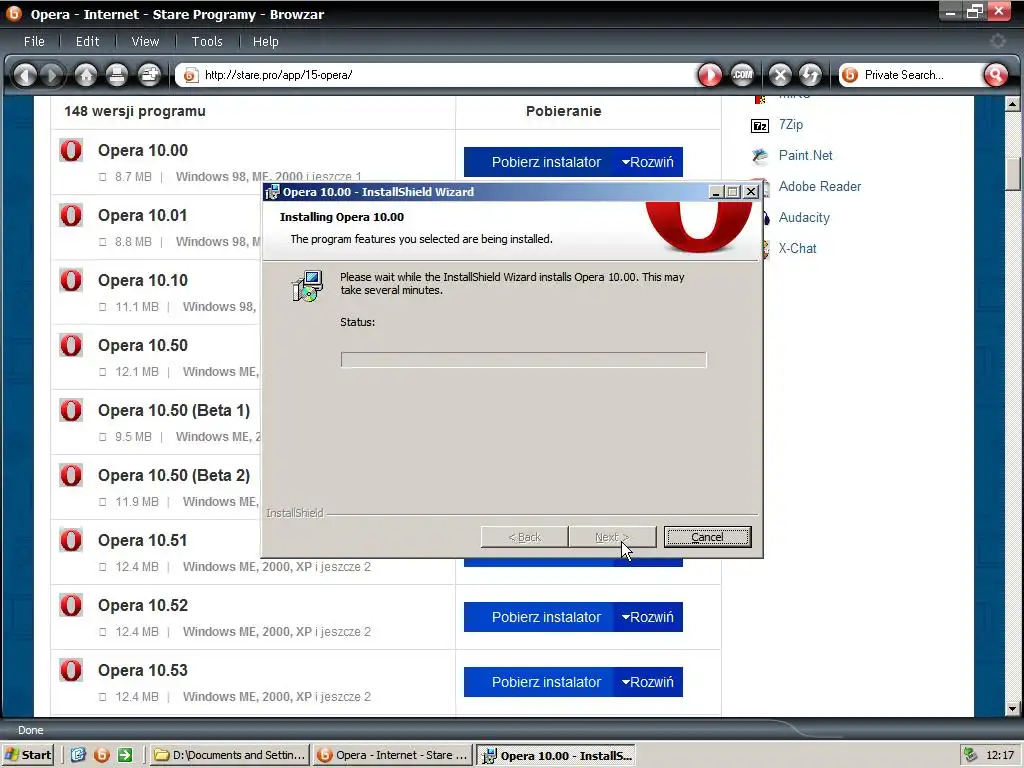1024x768 pixels.
Task: Click the Opera 10.50 (Beta 2) title text
Action: pyautogui.click(x=174, y=475)
